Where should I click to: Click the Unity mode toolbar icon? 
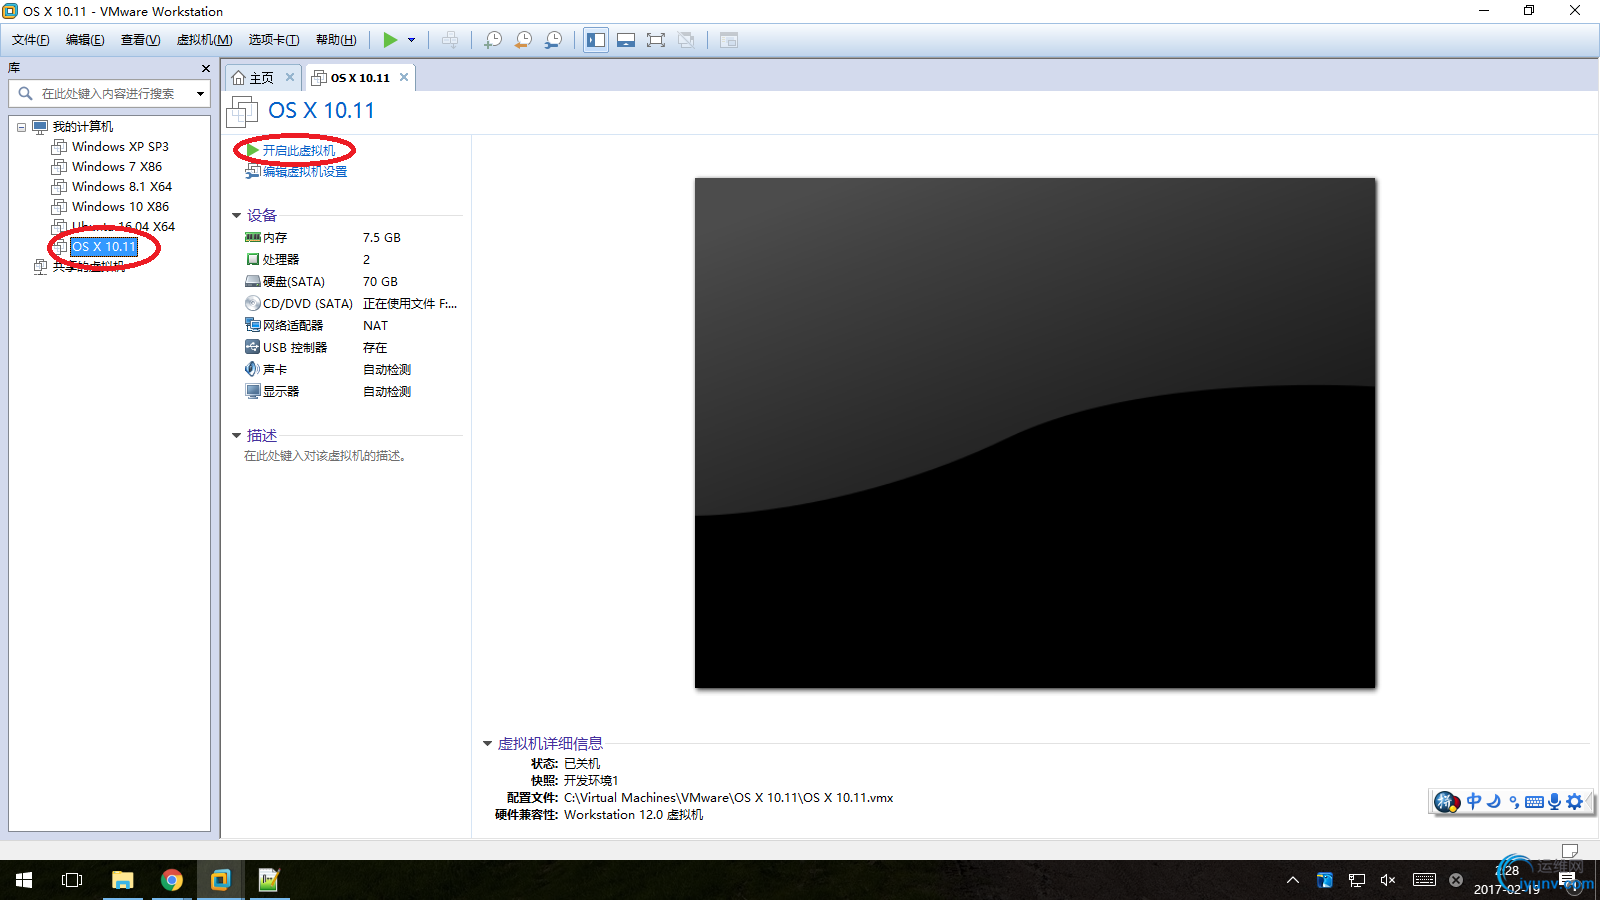tap(686, 40)
